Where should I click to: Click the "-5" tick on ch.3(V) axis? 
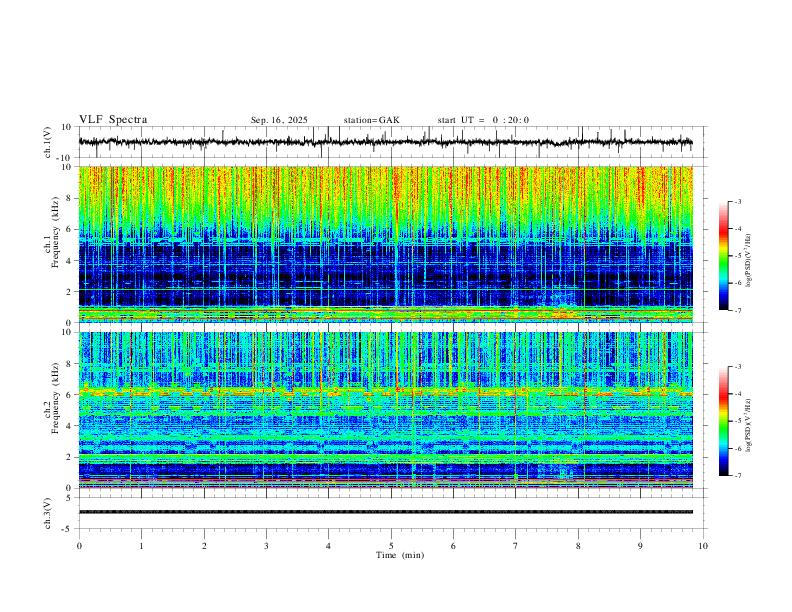[x=68, y=530]
